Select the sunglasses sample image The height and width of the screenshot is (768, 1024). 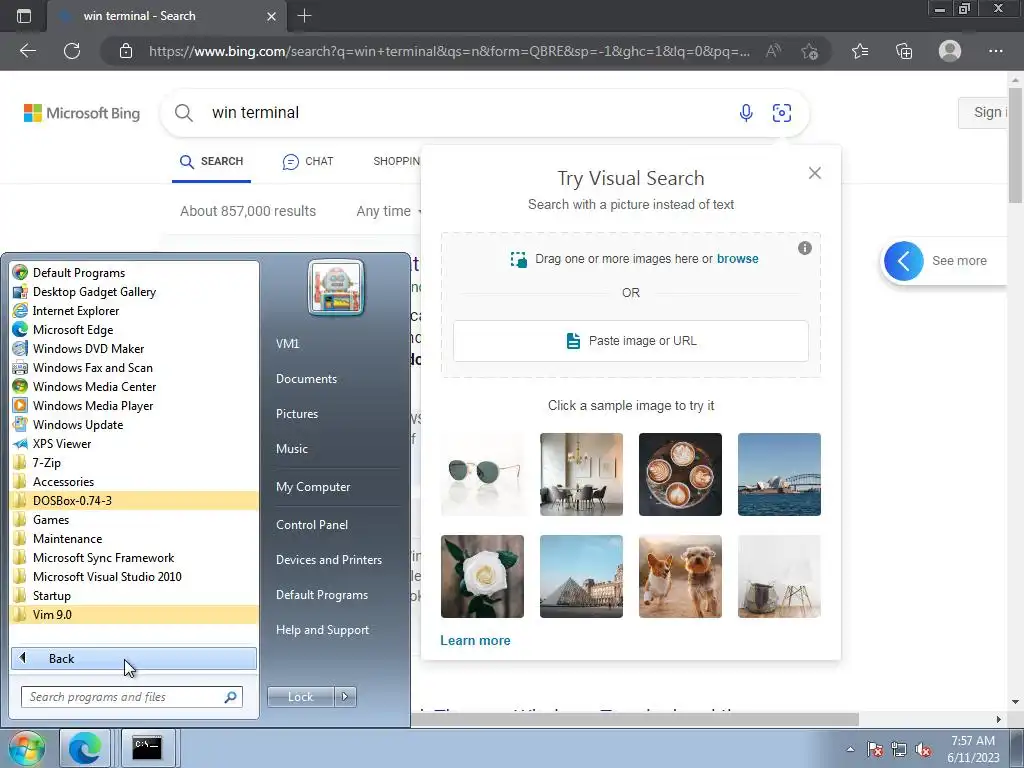[x=483, y=474]
